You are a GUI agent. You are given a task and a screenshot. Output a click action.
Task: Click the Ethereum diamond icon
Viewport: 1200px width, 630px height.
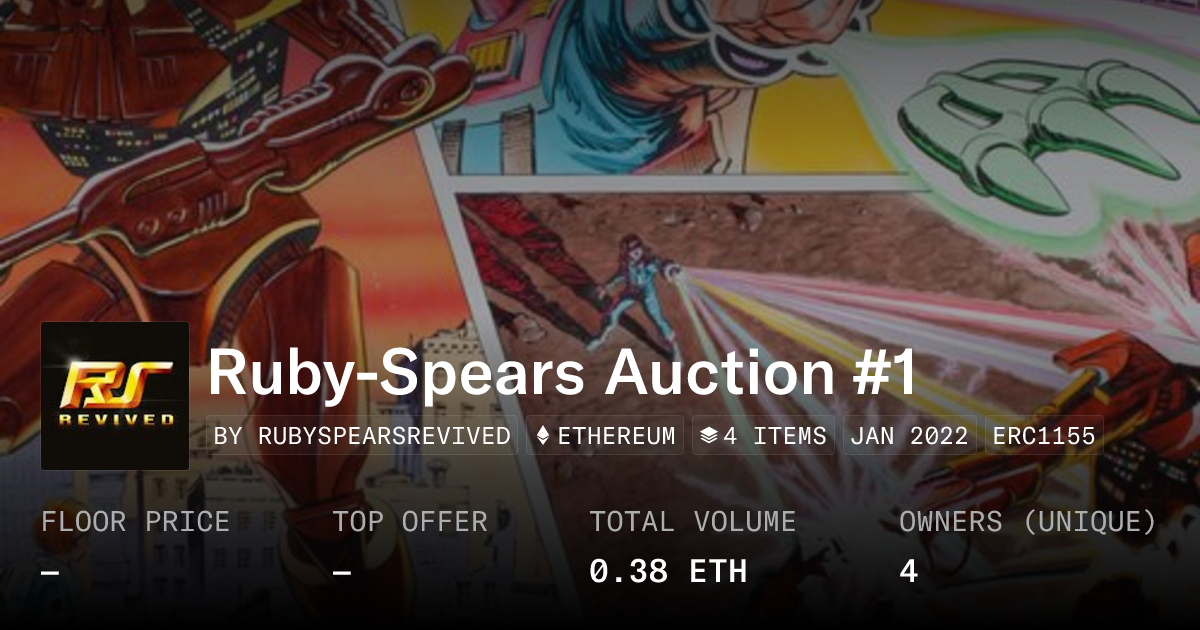tap(543, 436)
